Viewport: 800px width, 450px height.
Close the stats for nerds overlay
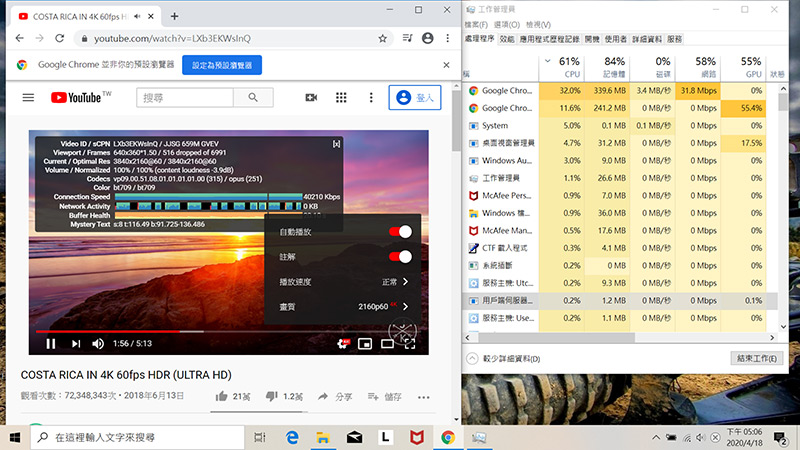pos(336,144)
